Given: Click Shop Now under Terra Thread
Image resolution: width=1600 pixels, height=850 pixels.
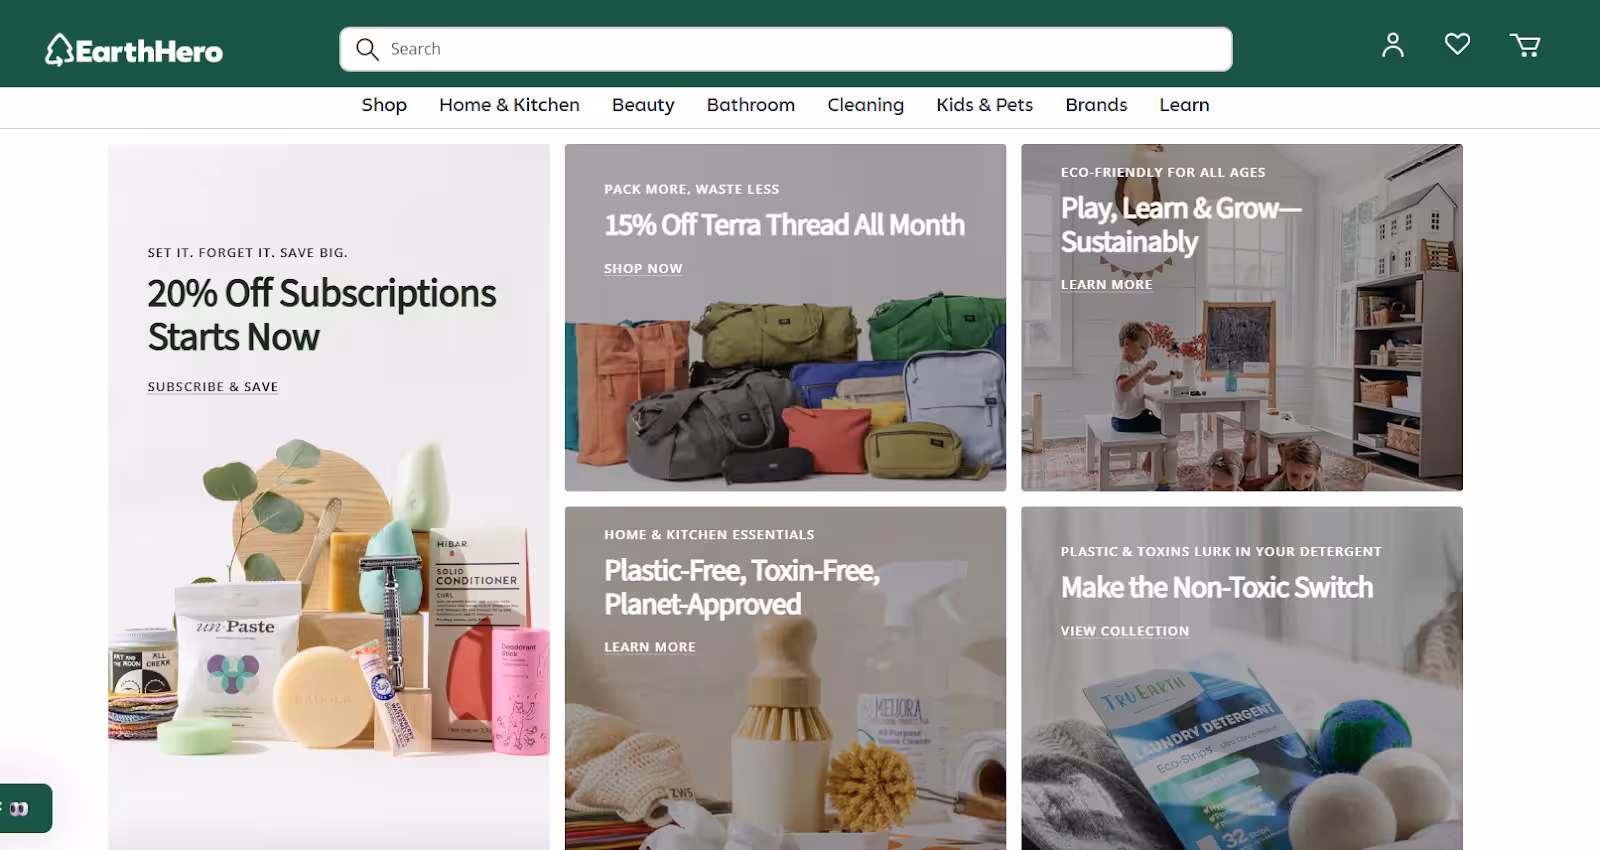Looking at the screenshot, I should click(x=643, y=269).
